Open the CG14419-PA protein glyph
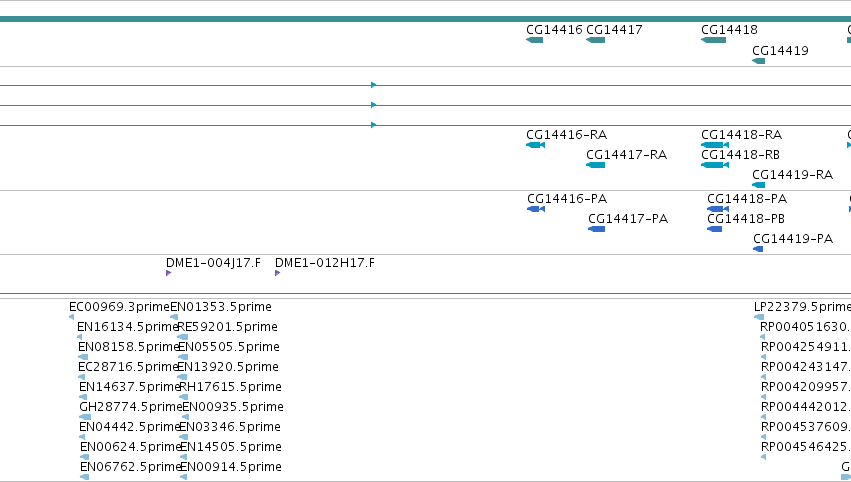This screenshot has width=851, height=482. point(758,249)
